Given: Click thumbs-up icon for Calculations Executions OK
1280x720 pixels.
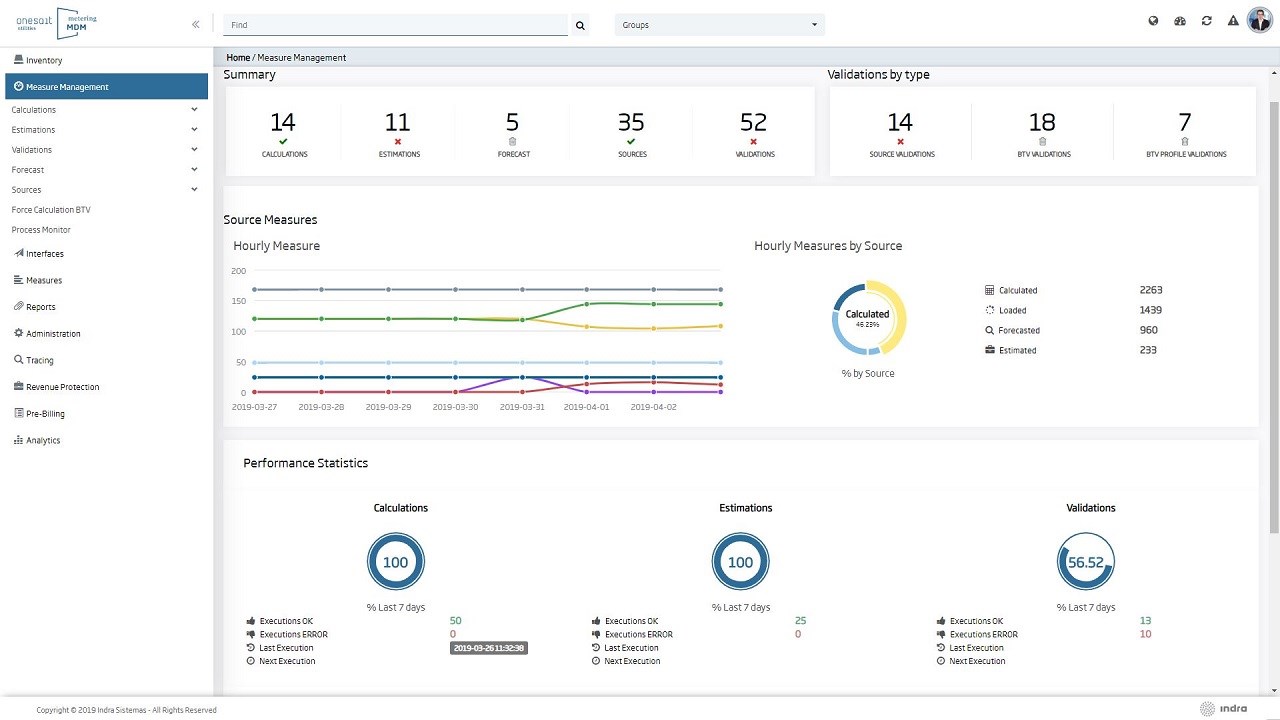Looking at the screenshot, I should (x=250, y=621).
